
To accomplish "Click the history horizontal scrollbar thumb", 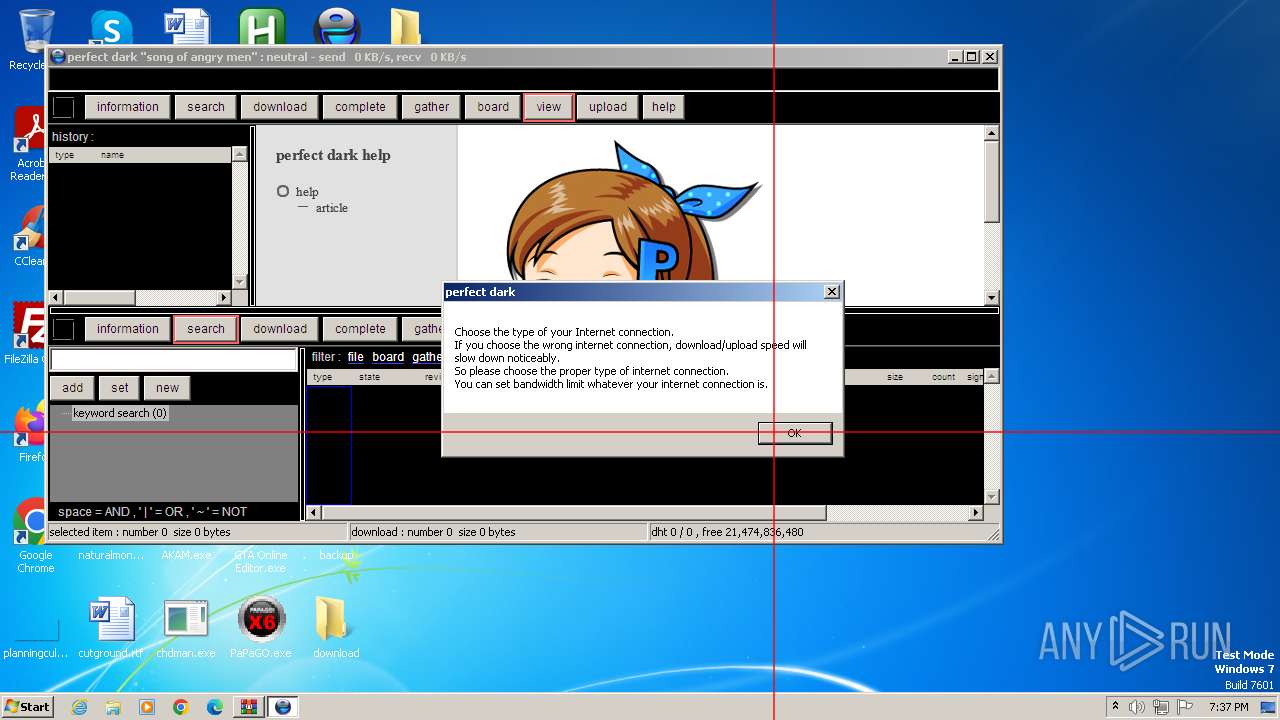I will [99, 298].
